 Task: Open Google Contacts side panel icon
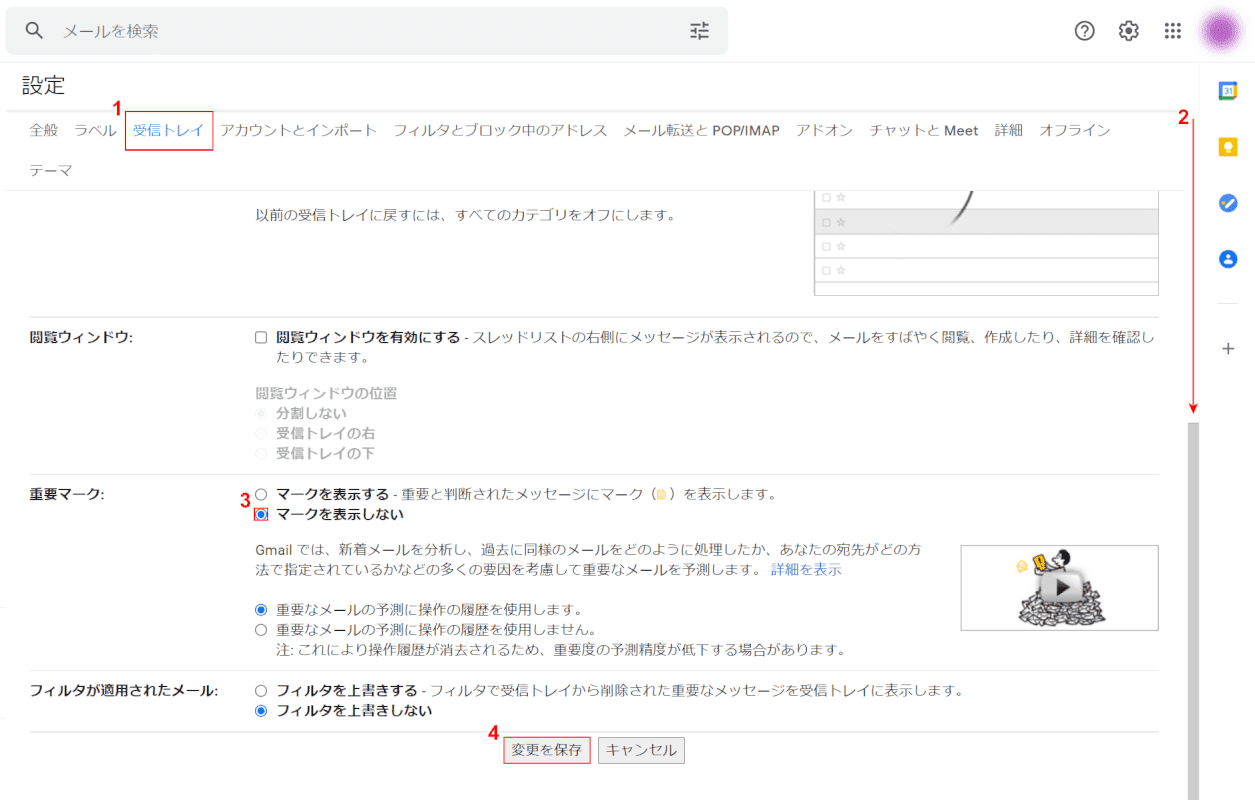(x=1228, y=259)
